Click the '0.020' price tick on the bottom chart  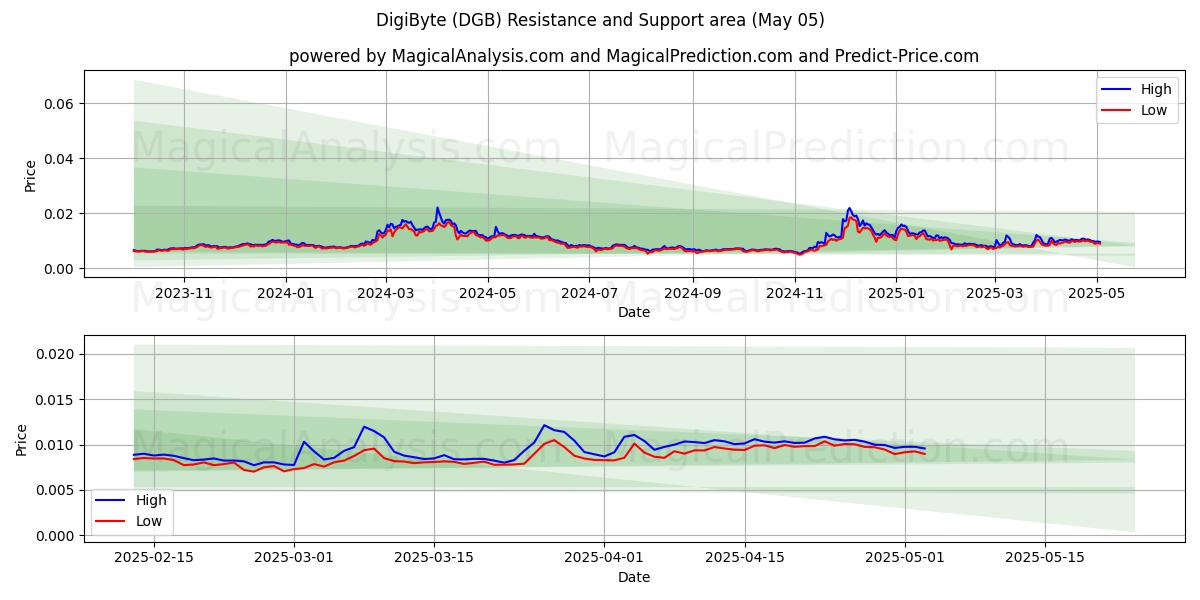coord(57,354)
